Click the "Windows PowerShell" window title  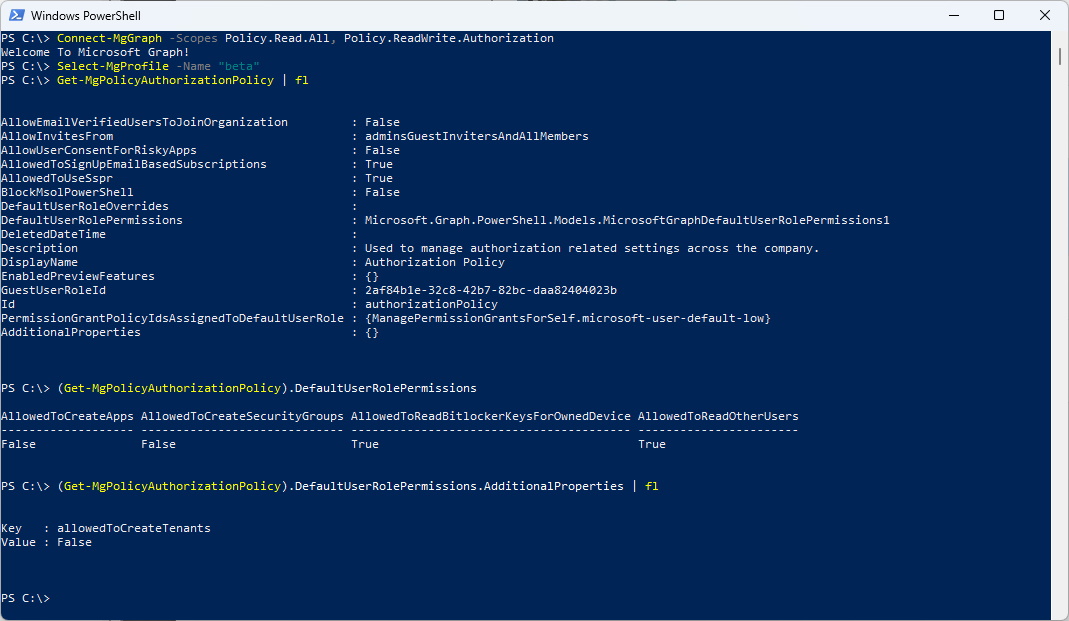(x=86, y=16)
